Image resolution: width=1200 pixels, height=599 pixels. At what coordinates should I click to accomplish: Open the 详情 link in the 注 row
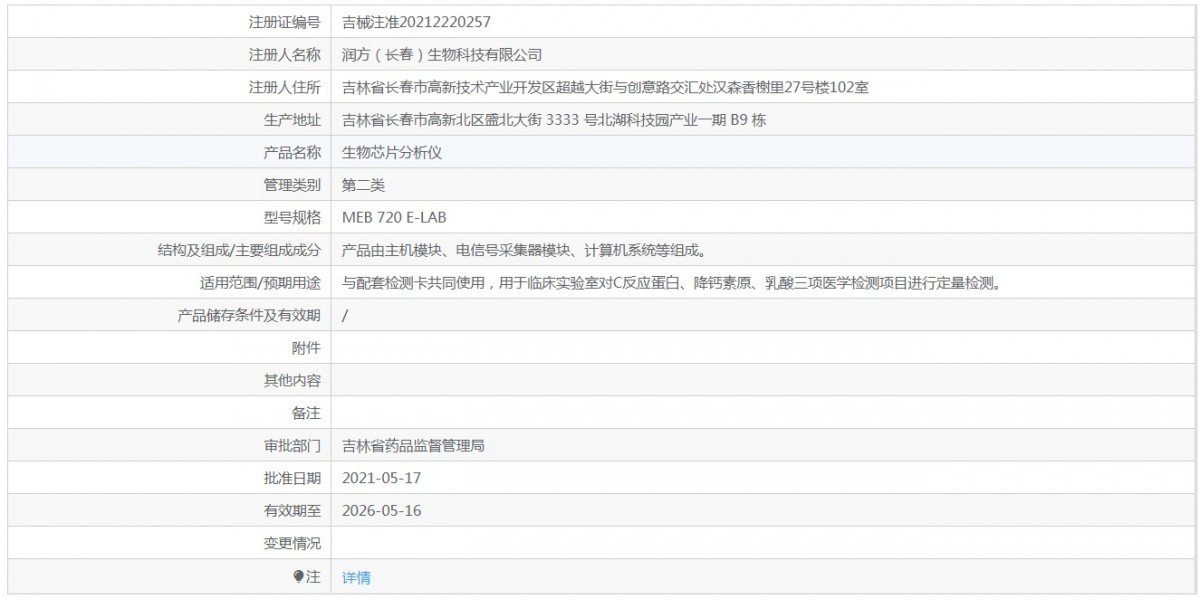356,578
